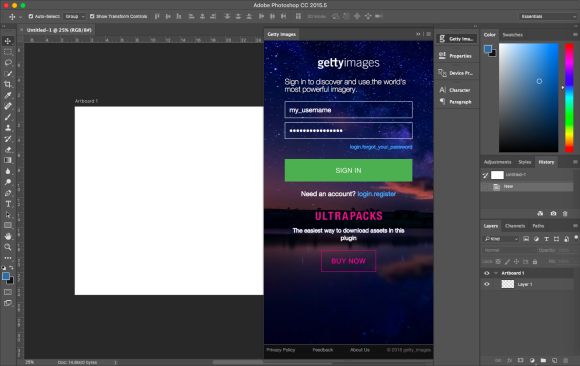Select the Lasso tool
This screenshot has width=580, height=366.
pos(8,63)
